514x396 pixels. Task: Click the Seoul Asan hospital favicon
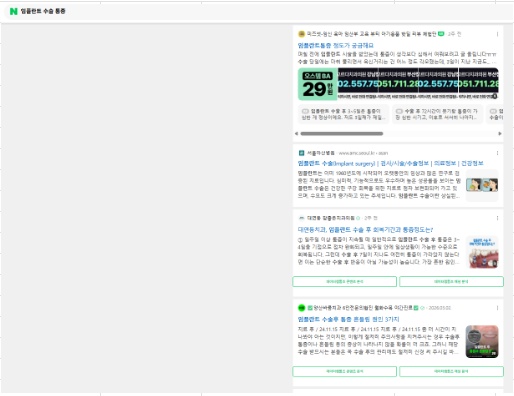(x=301, y=153)
